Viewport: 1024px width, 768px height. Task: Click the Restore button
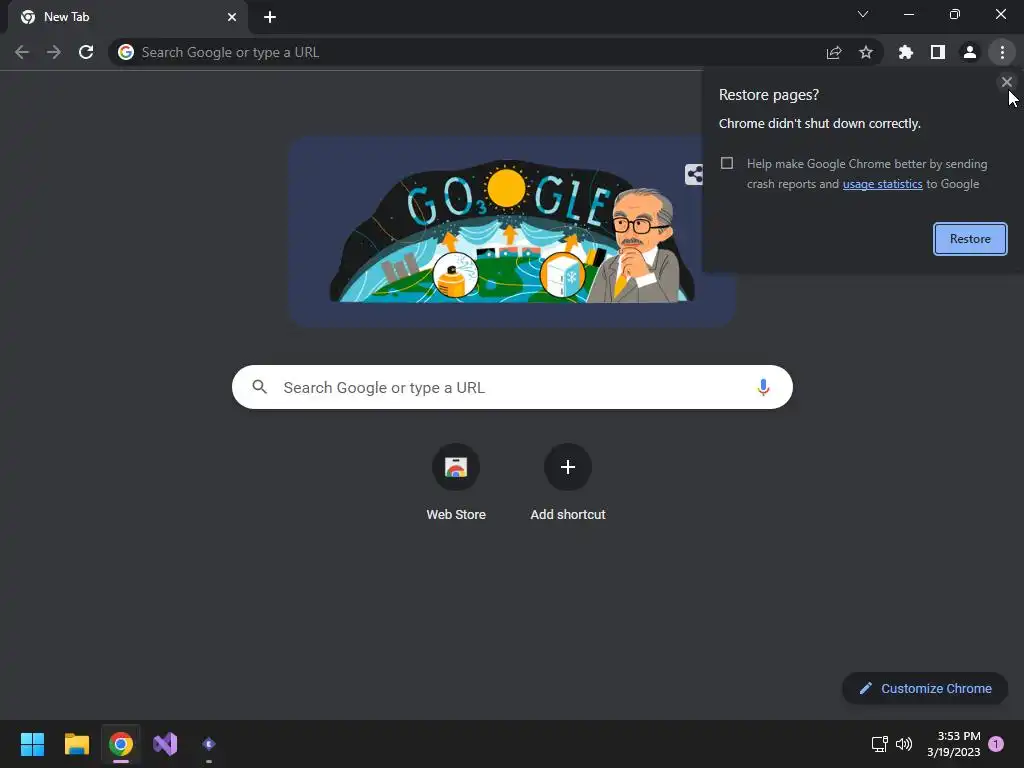pos(970,239)
